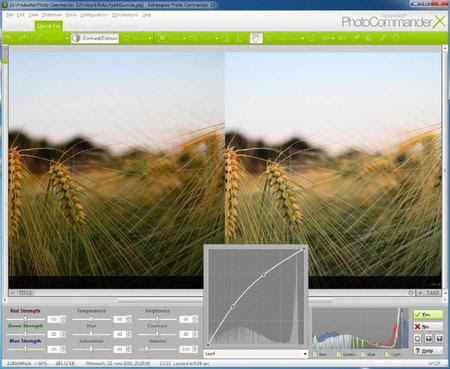Viewport: 450px width, 369px height.
Task: Click the bottom-left end point of the curve
Action: [209, 344]
